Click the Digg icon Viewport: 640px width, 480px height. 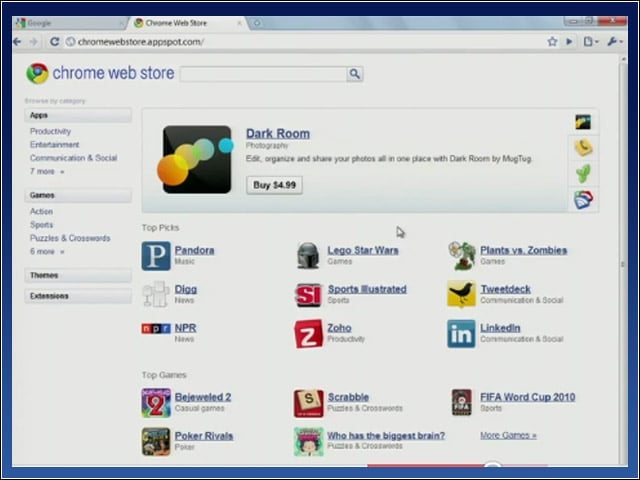[x=156, y=294]
